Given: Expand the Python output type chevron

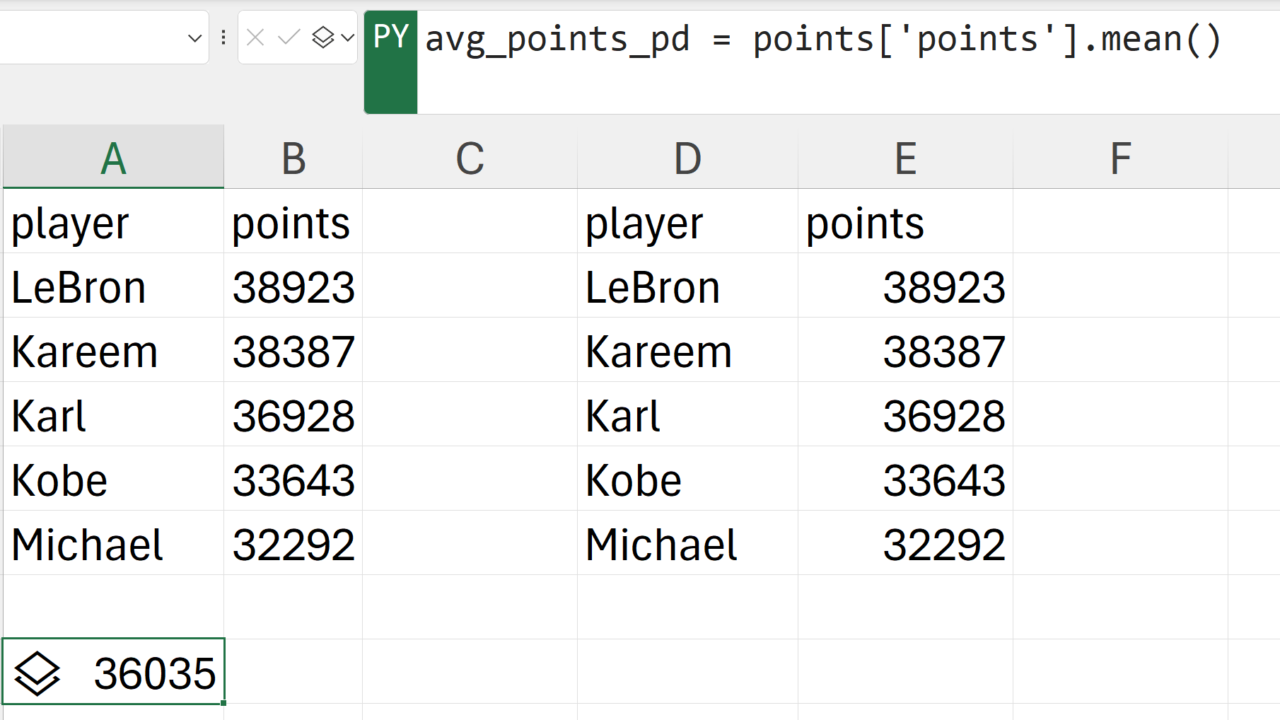Looking at the screenshot, I should (347, 38).
